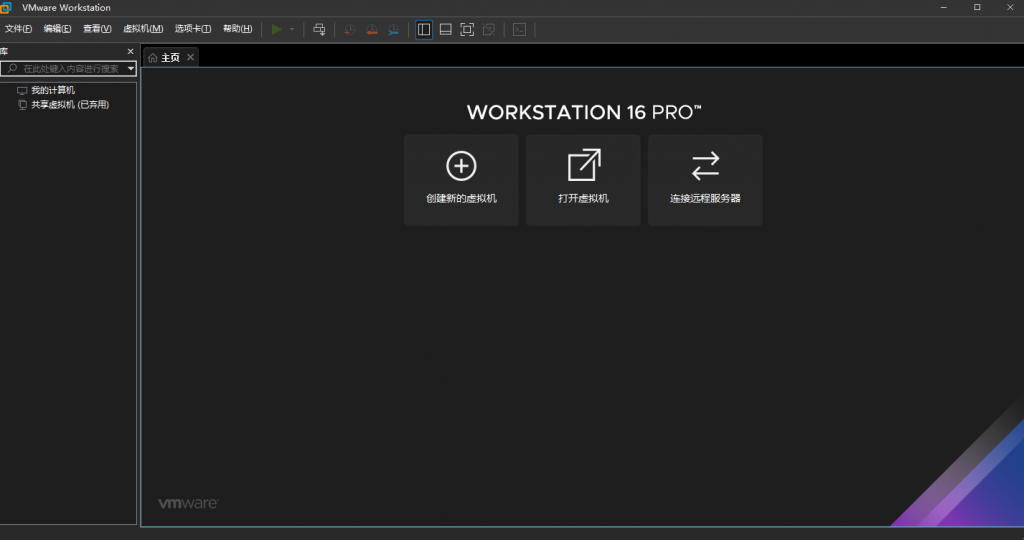Click the 创建新的虚拟机 tile
This screenshot has height=540, width=1024.
tap(461, 180)
